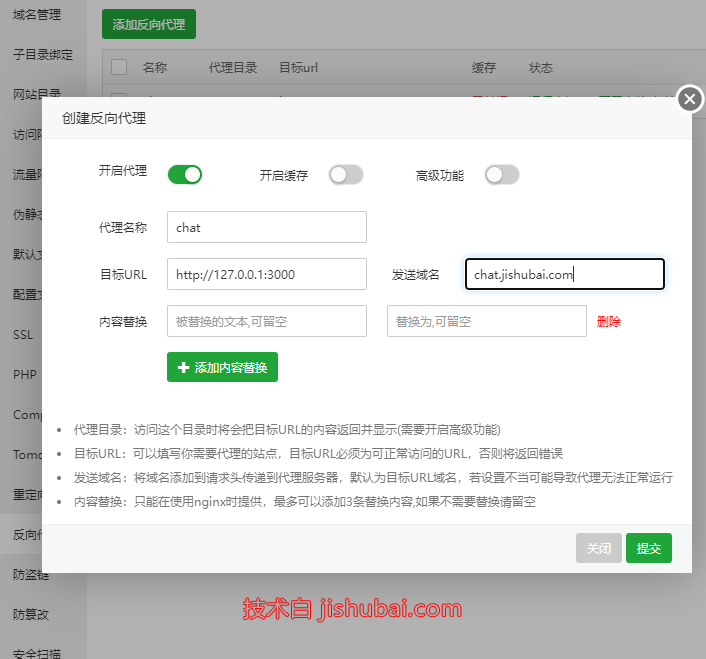Click the plus icon on 添加内容替换
The image size is (706, 659).
pyautogui.click(x=183, y=368)
